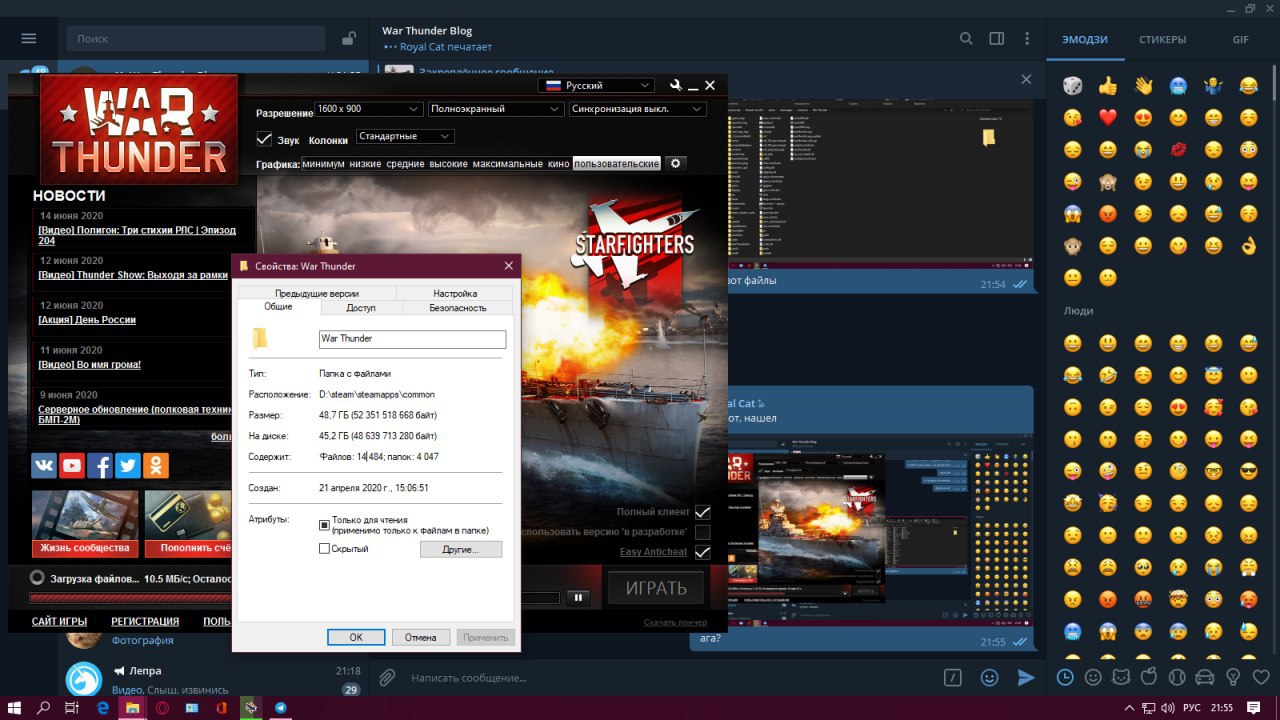Close the pinned message bar

(1026, 79)
